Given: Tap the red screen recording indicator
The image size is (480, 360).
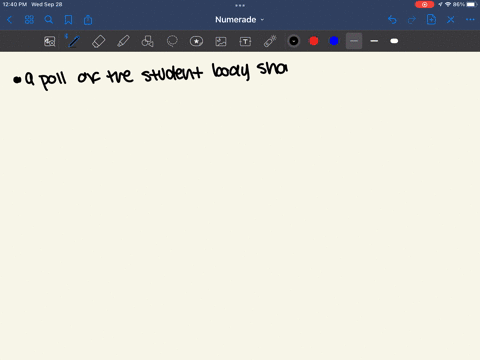Looking at the screenshot, I should tap(424, 4).
